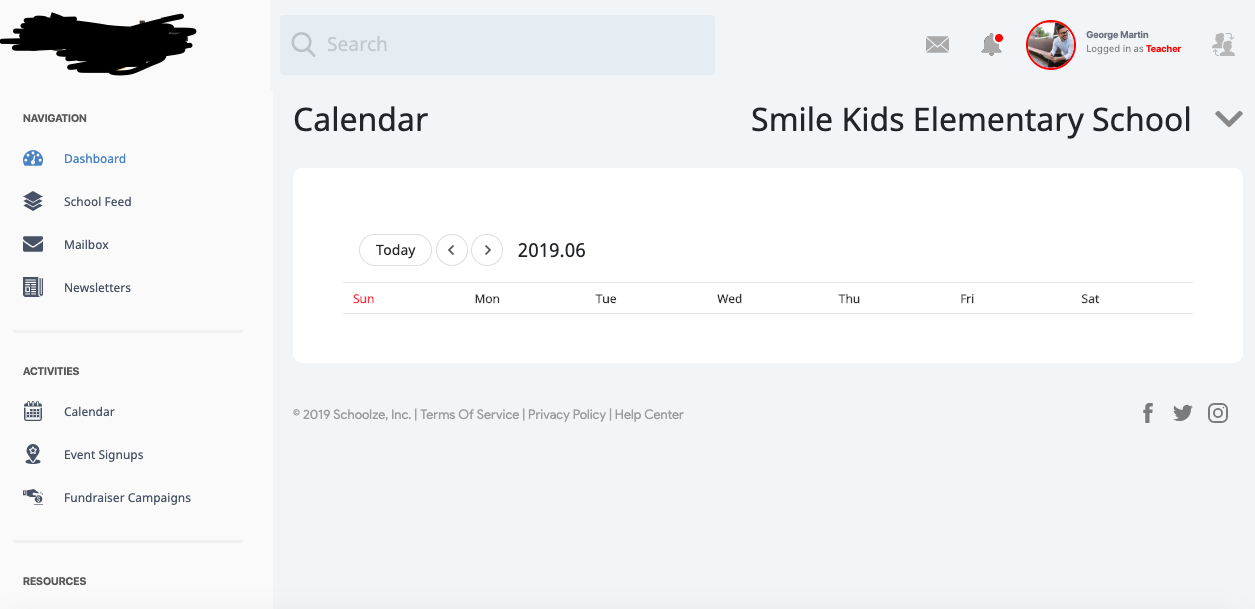The image size is (1255, 609).
Task: Switch to the Calendar section in Activities
Action: coord(89,411)
